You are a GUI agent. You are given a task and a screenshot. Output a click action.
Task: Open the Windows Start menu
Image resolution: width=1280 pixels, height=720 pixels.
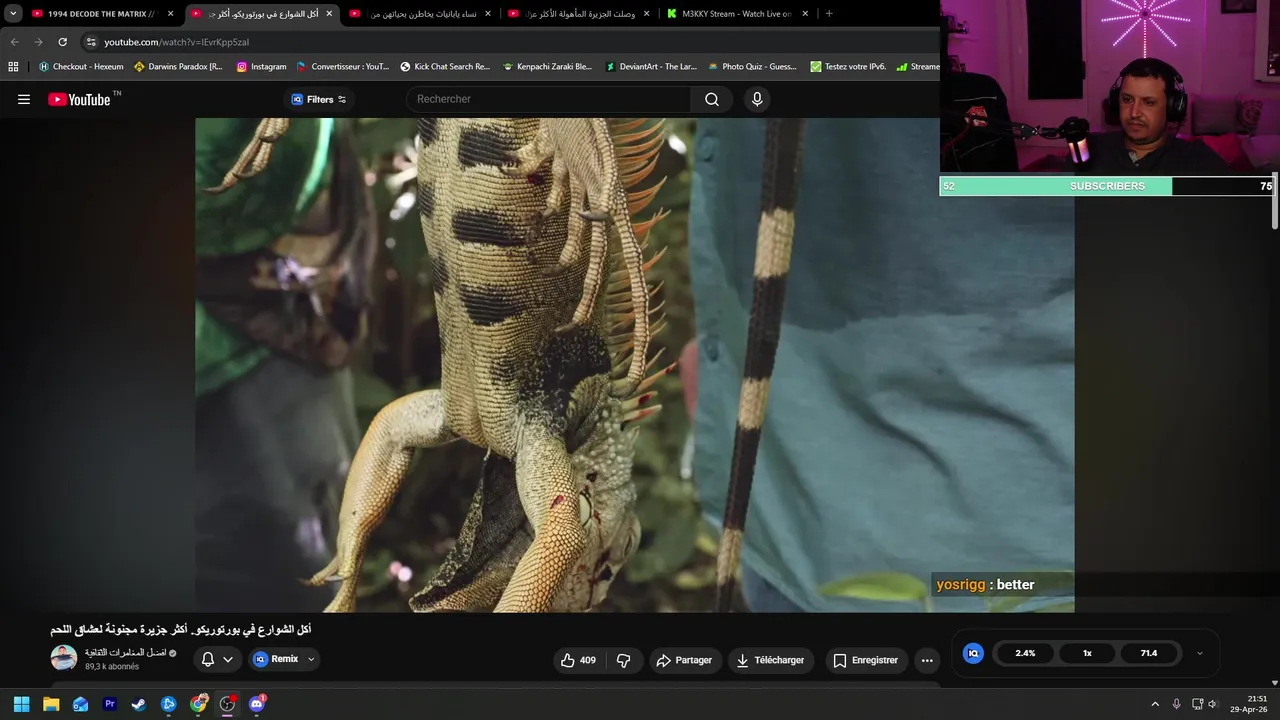[x=21, y=704]
